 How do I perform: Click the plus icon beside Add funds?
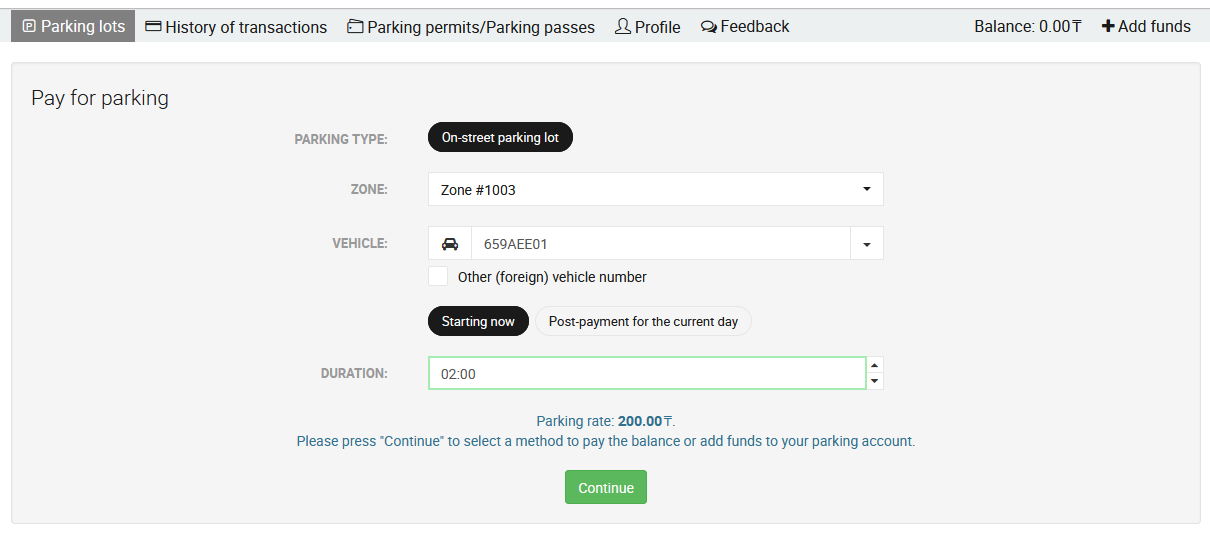tap(1107, 27)
